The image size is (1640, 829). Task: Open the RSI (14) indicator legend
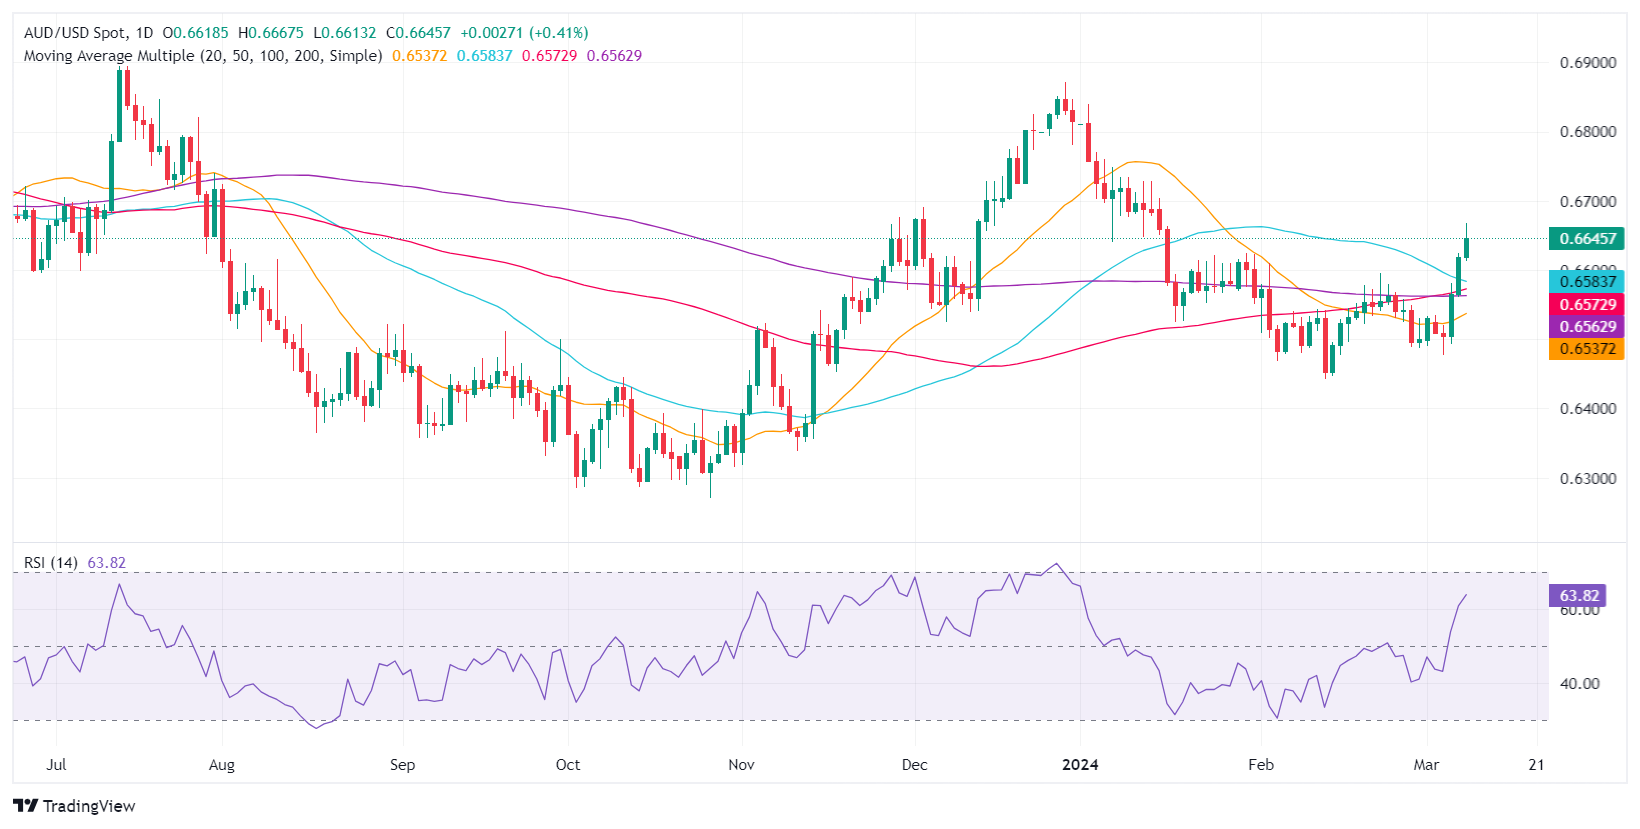pyautogui.click(x=51, y=563)
